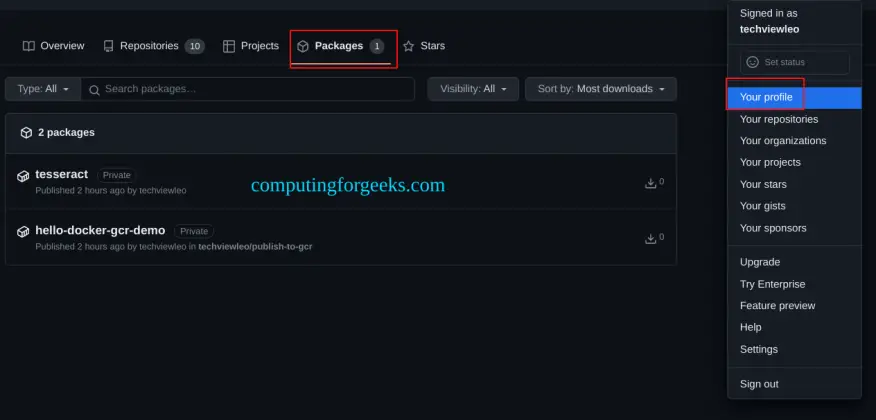The width and height of the screenshot is (876, 420).
Task: Click download icon in hello-docker-gcr-demo row
Action: (651, 238)
